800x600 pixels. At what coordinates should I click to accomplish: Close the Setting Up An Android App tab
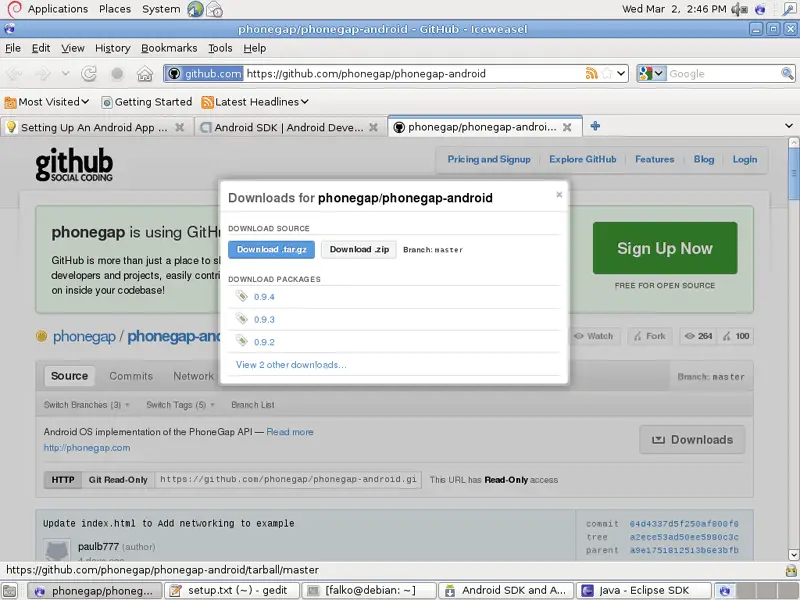click(x=180, y=127)
